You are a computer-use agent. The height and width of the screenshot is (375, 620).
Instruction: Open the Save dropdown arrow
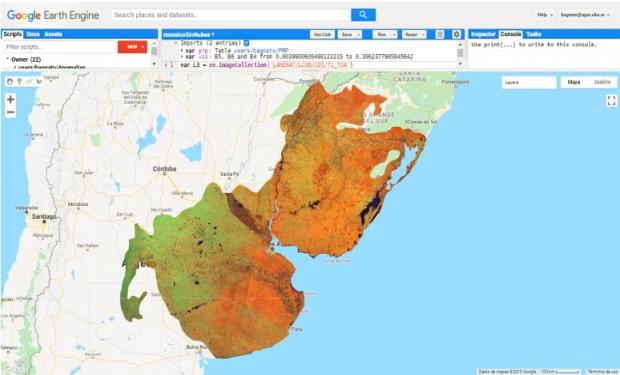pyautogui.click(x=359, y=34)
